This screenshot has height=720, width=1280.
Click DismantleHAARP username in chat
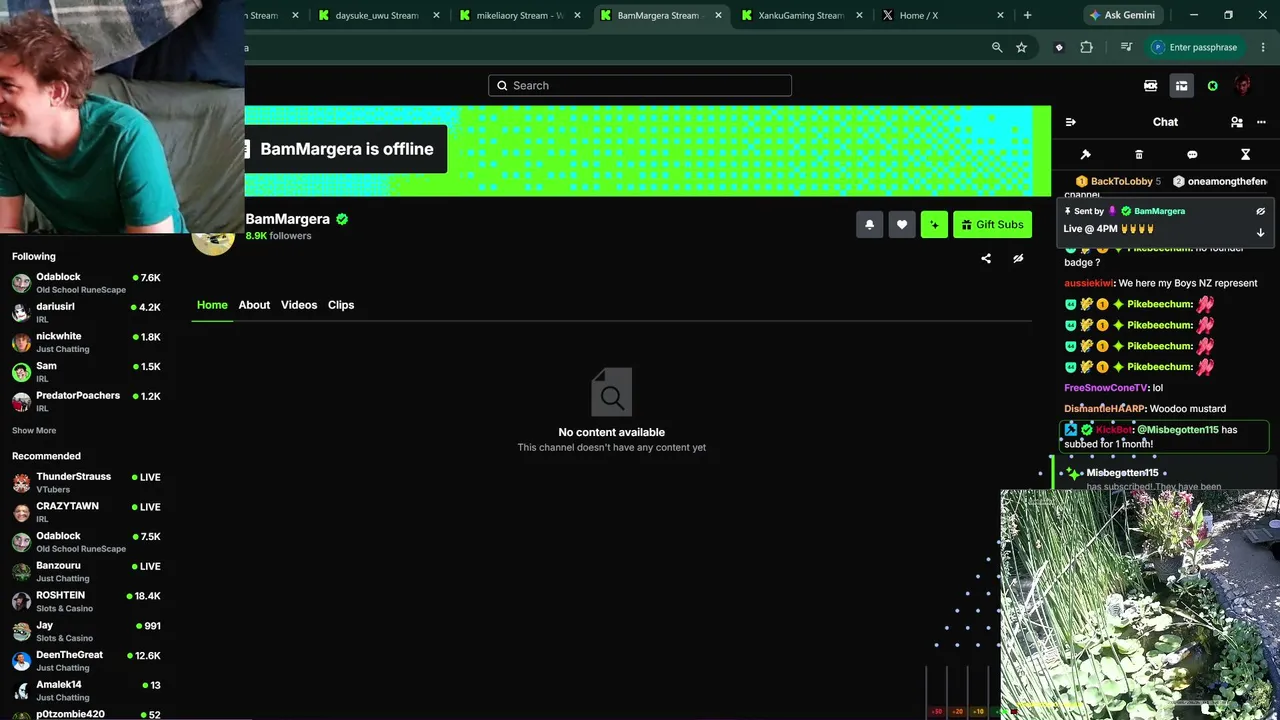point(1104,409)
